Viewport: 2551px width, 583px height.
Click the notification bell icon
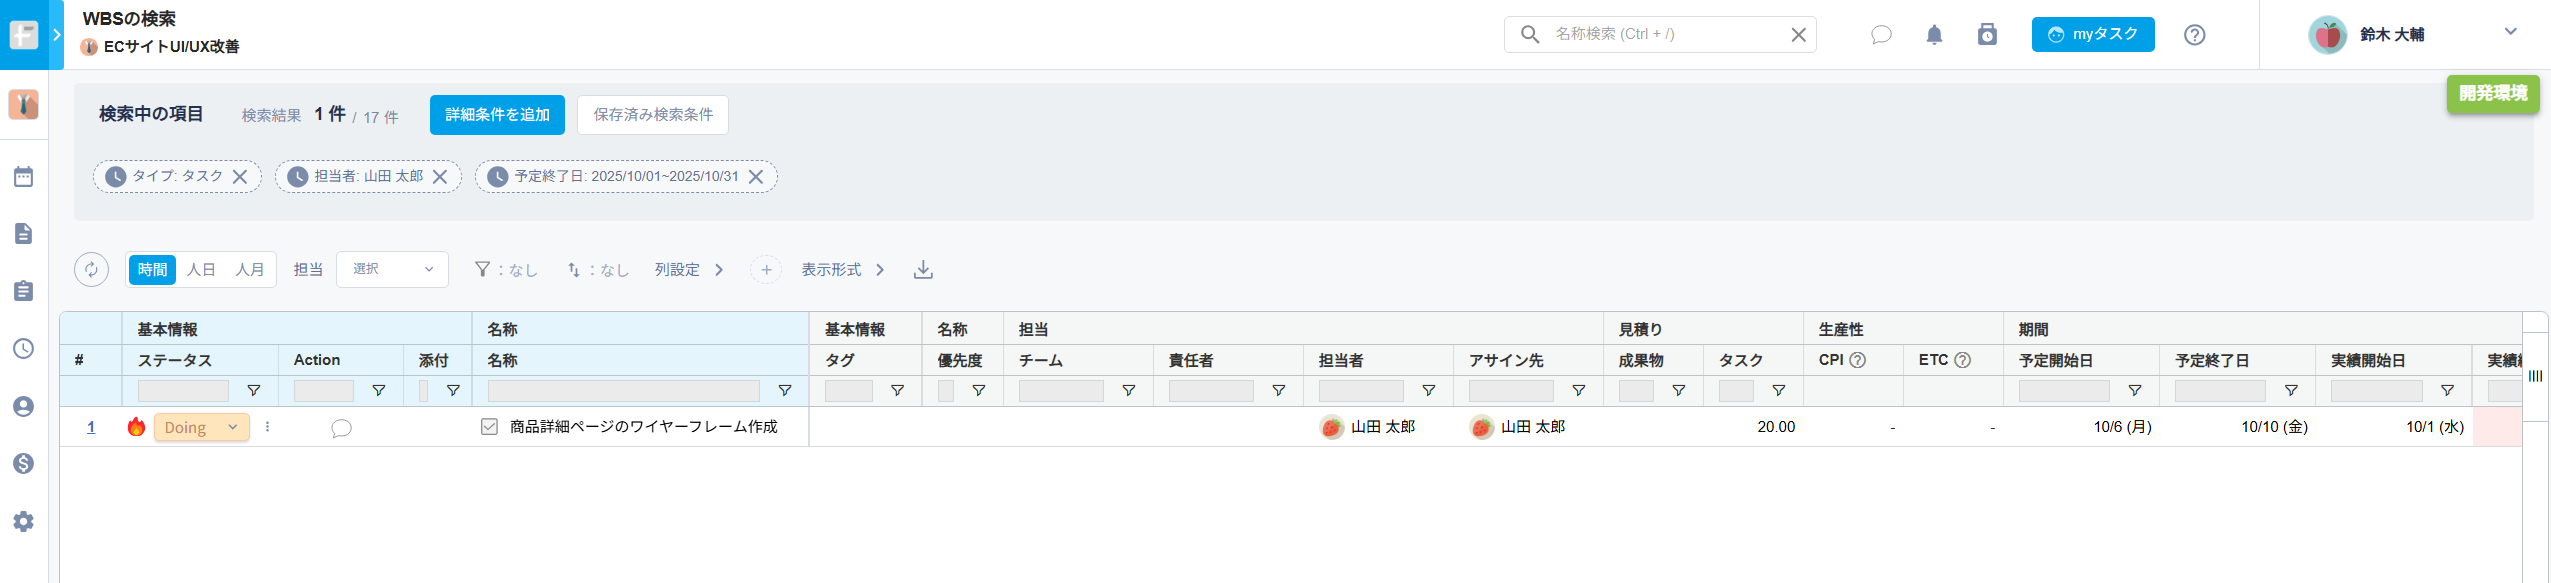point(1934,35)
